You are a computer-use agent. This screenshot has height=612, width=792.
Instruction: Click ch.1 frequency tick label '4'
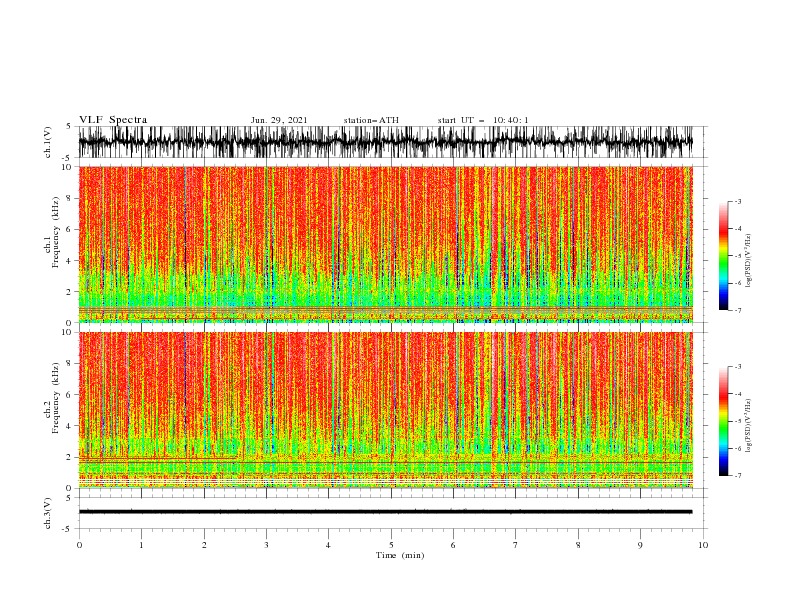click(x=70, y=261)
